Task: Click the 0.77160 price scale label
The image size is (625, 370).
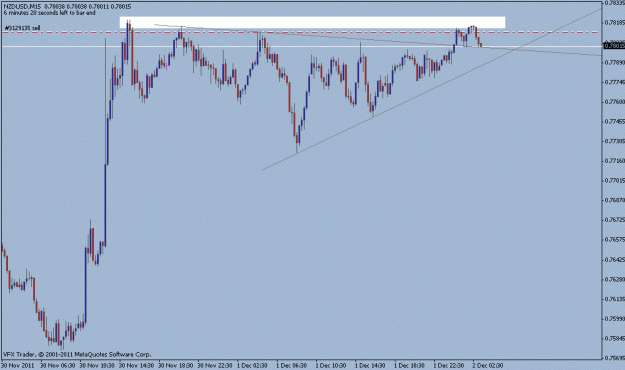Action: [x=615, y=161]
